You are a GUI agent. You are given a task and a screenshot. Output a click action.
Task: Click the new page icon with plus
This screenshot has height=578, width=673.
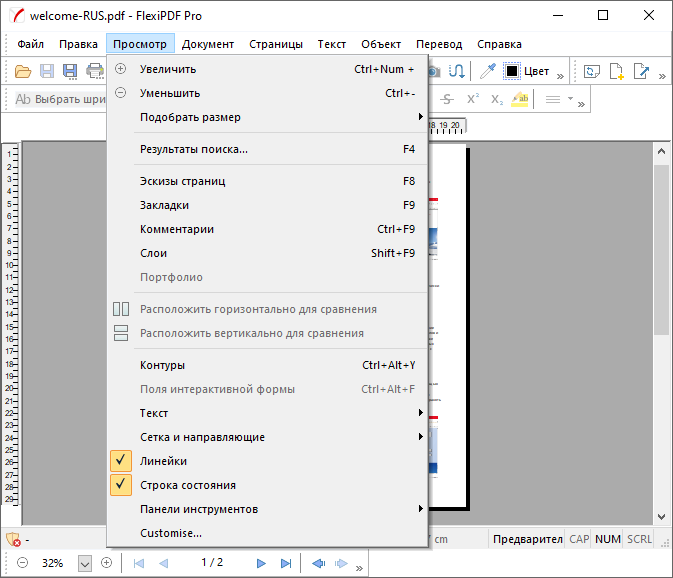pyautogui.click(x=616, y=71)
